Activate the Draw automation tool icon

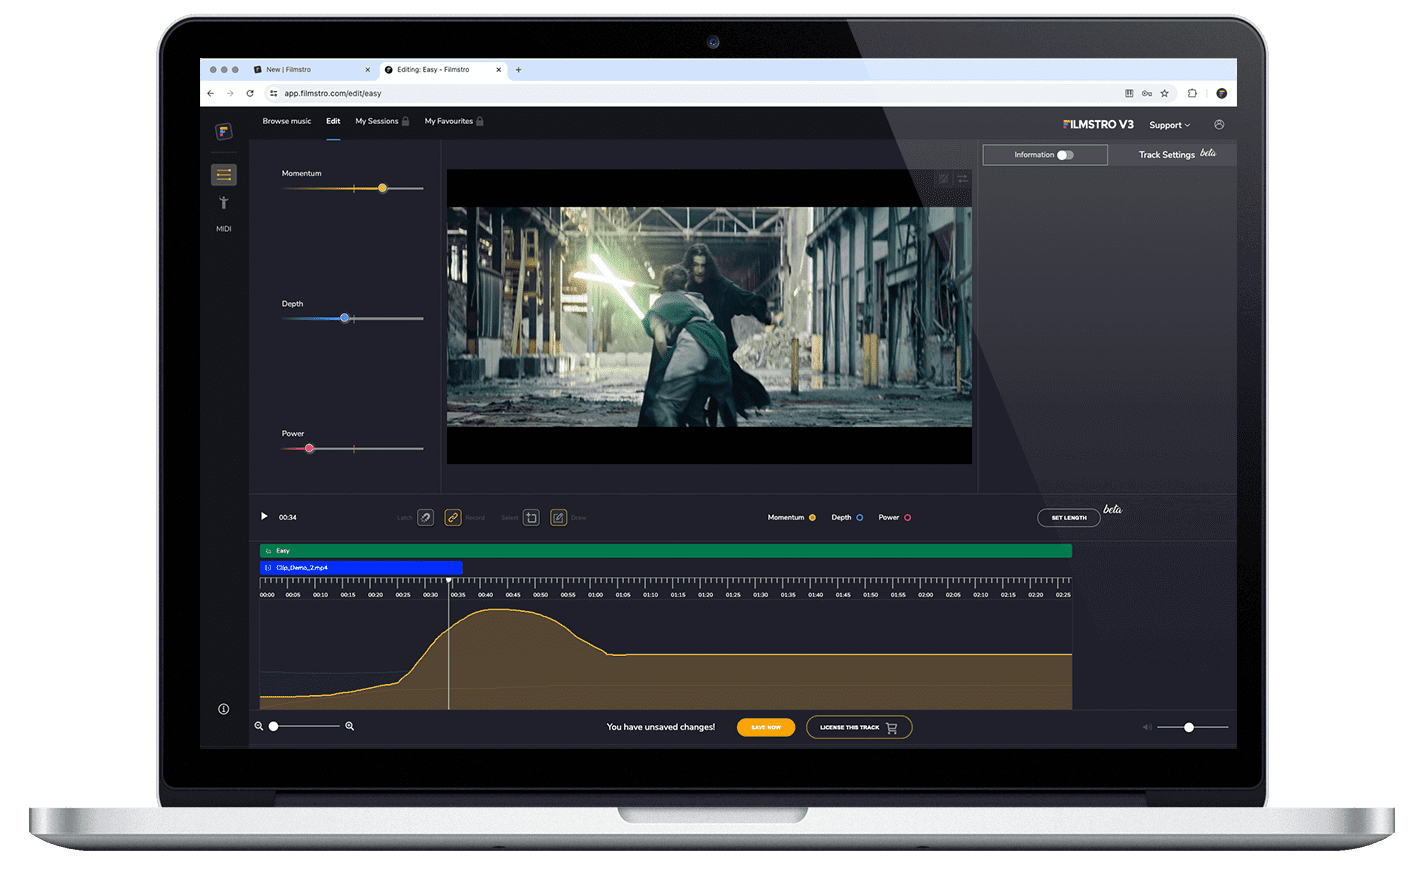tap(558, 517)
